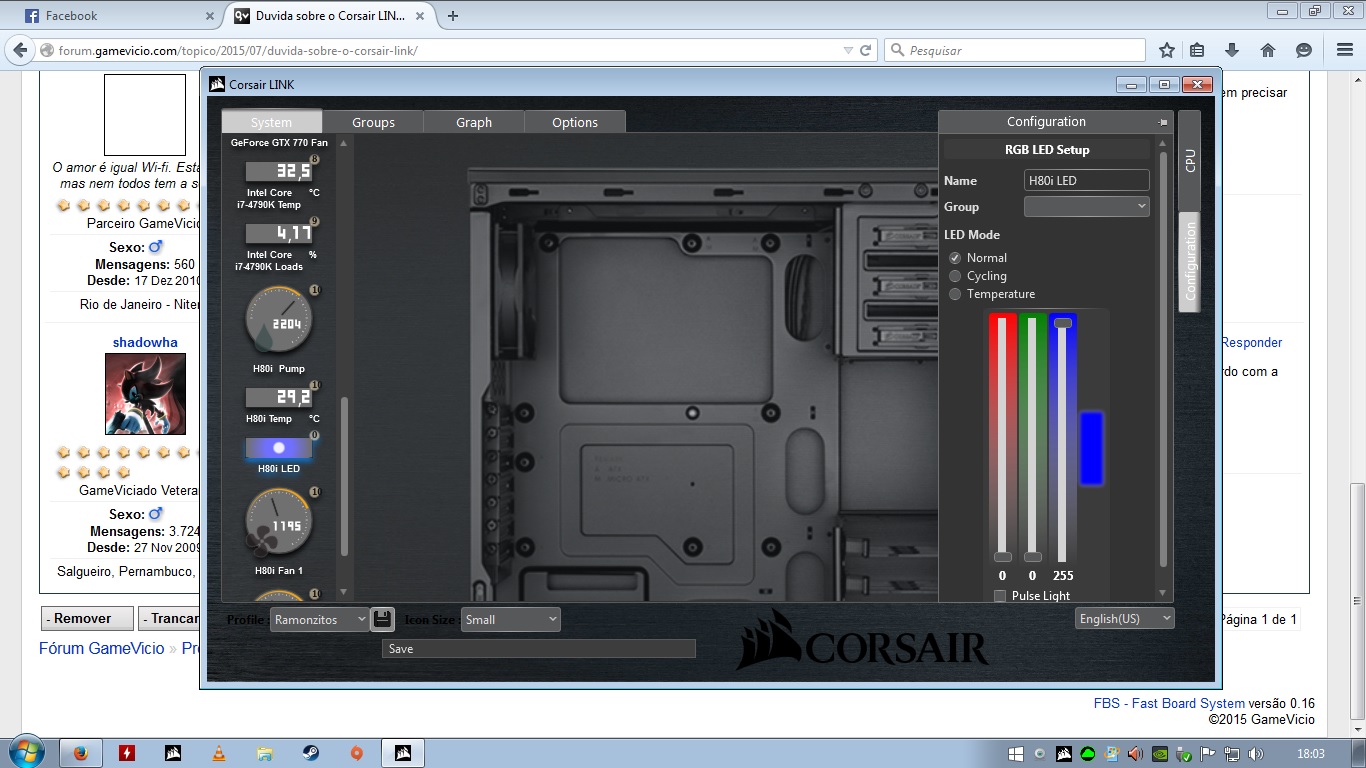
Task: Switch to the Options tab
Action: (x=575, y=122)
